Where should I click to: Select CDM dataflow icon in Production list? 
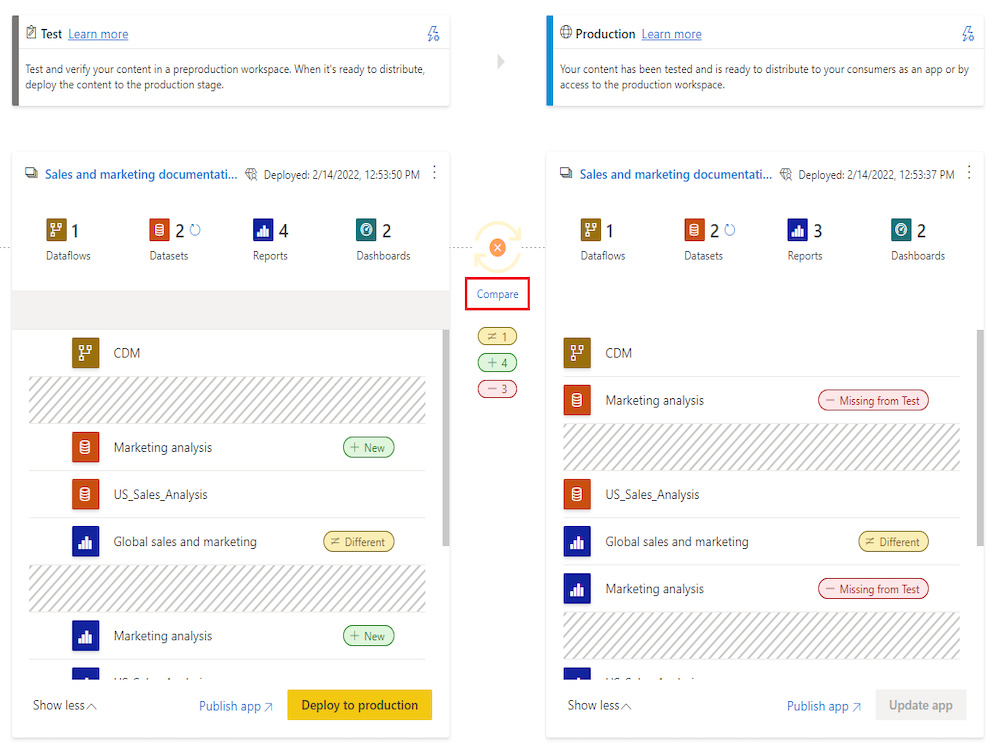tap(577, 353)
